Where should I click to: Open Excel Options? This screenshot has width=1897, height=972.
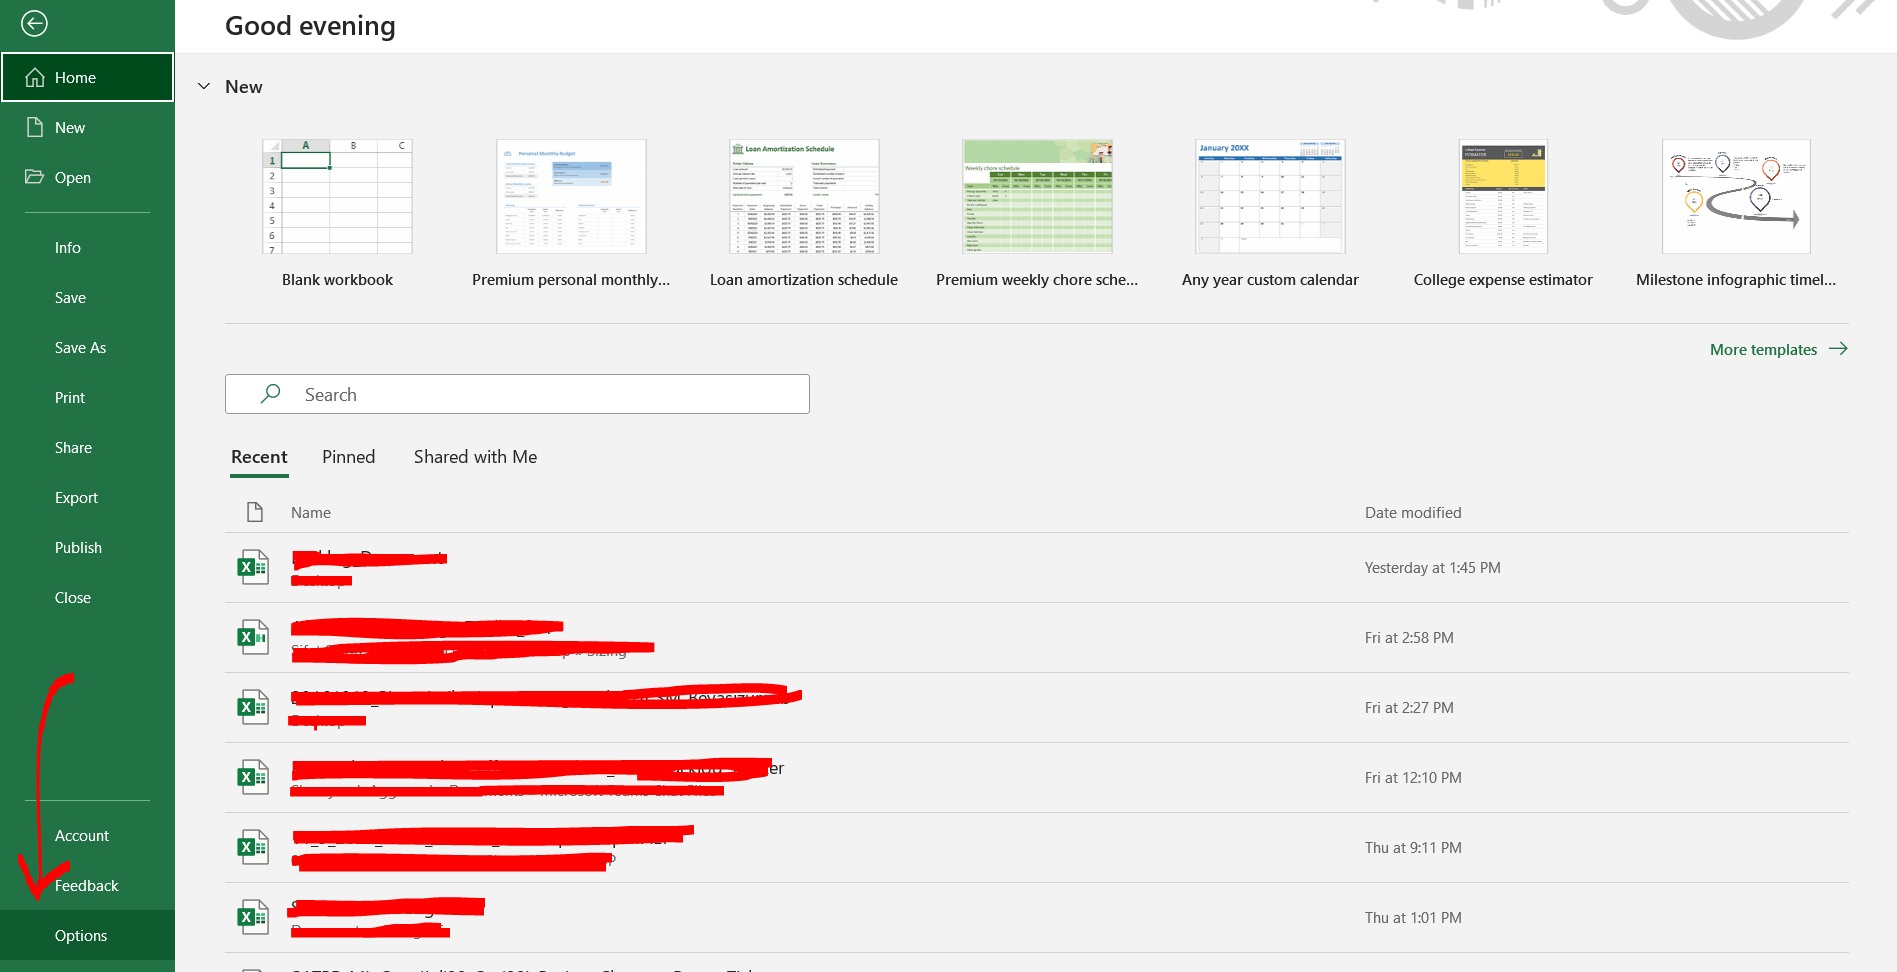[x=81, y=935]
